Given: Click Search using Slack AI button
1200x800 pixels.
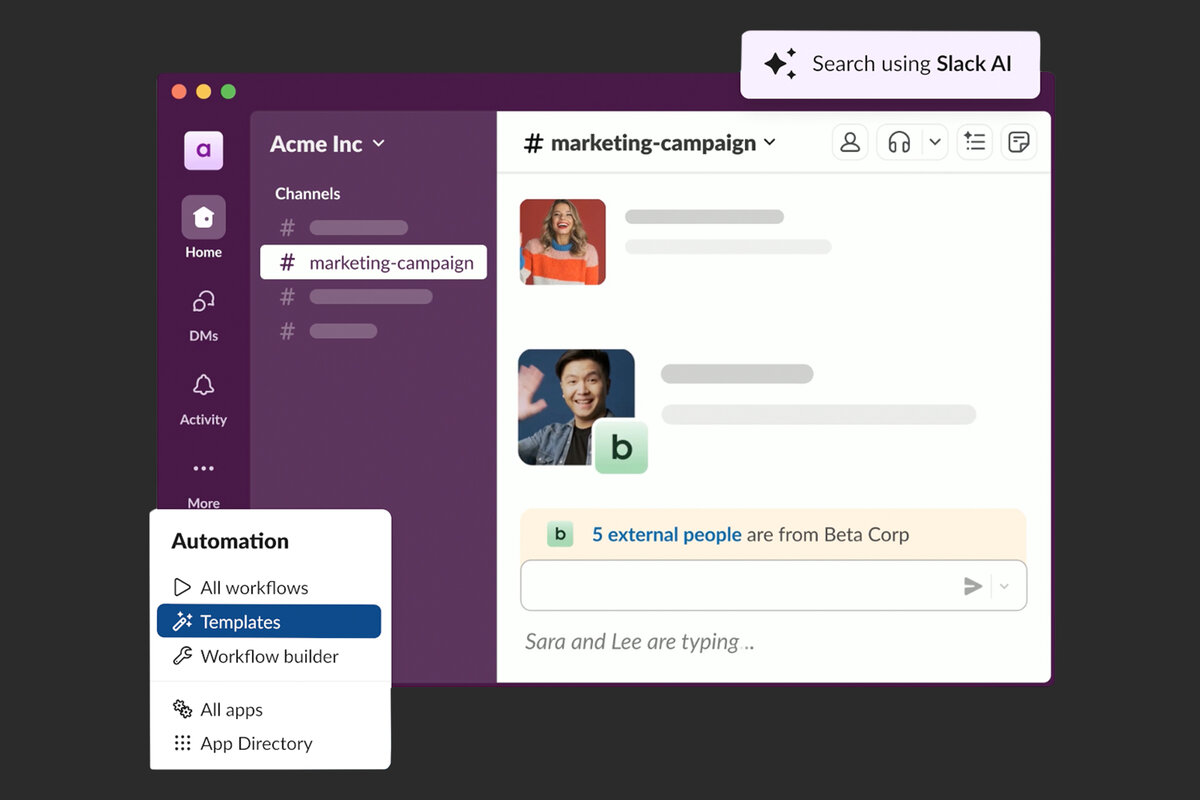Looking at the screenshot, I should [890, 64].
